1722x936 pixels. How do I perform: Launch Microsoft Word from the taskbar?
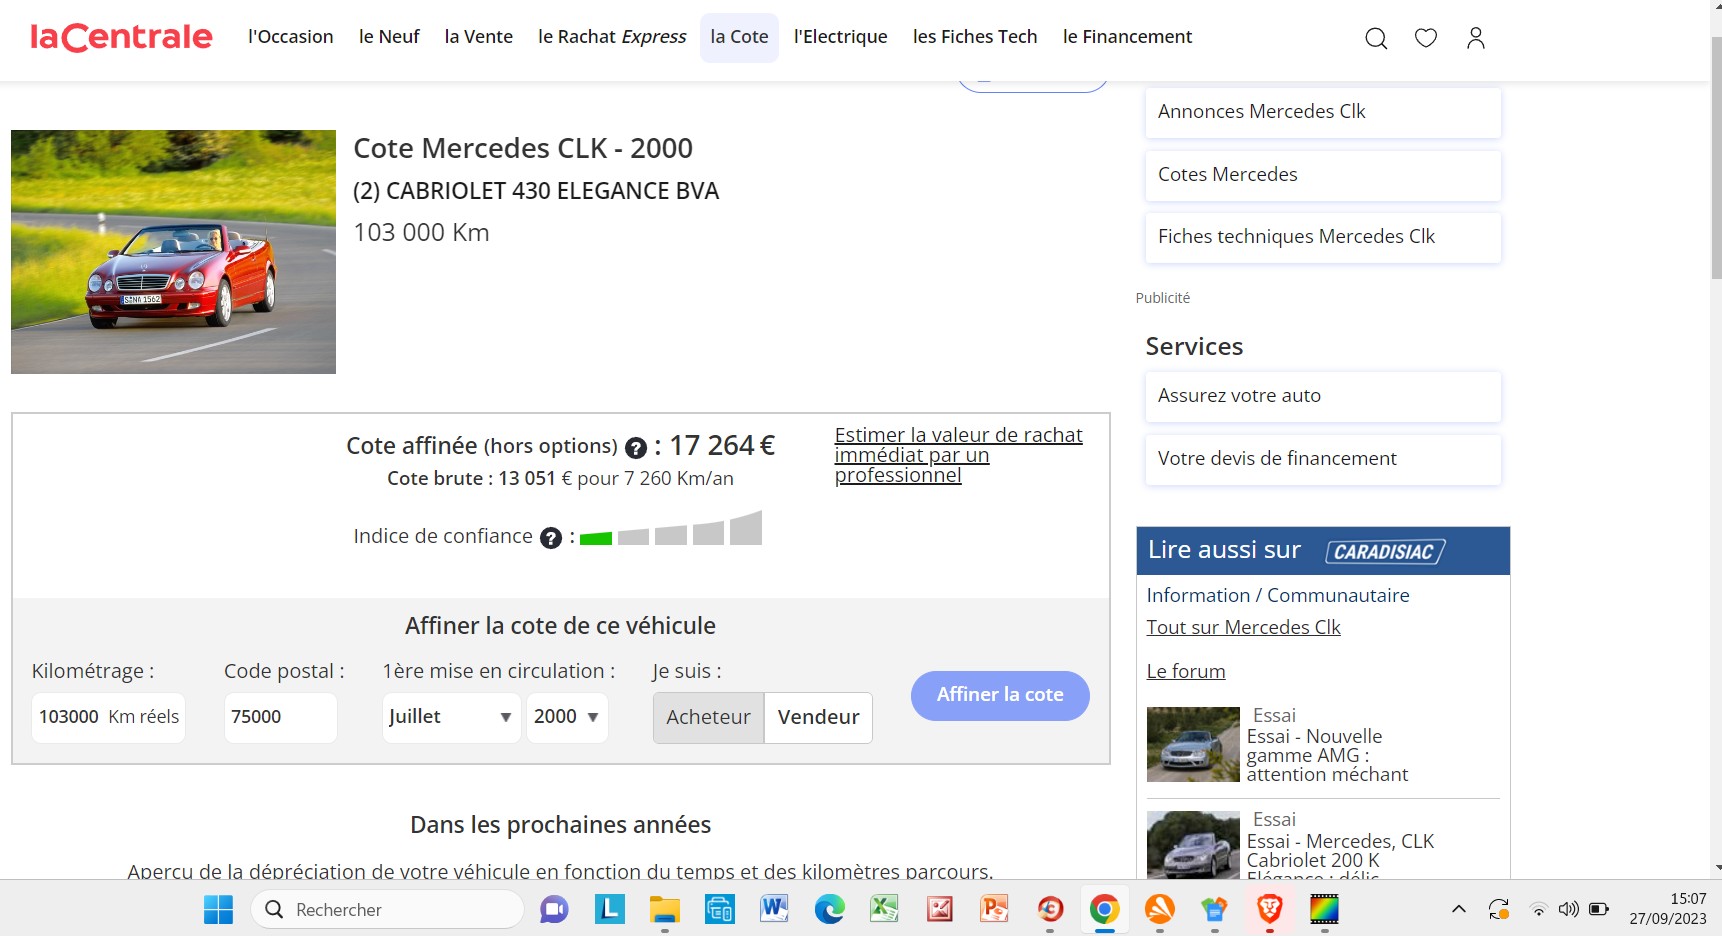(x=774, y=909)
